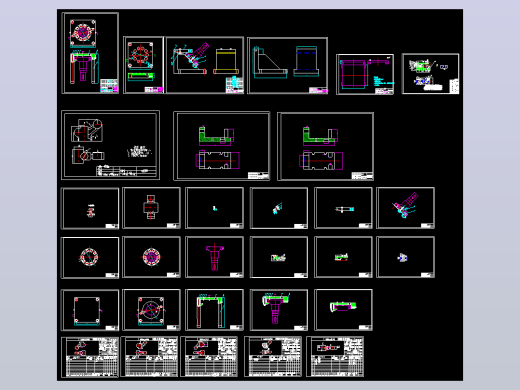Select the white outlined part sheet with large title block
The width and height of the screenshot is (520, 390).
(x=110, y=145)
